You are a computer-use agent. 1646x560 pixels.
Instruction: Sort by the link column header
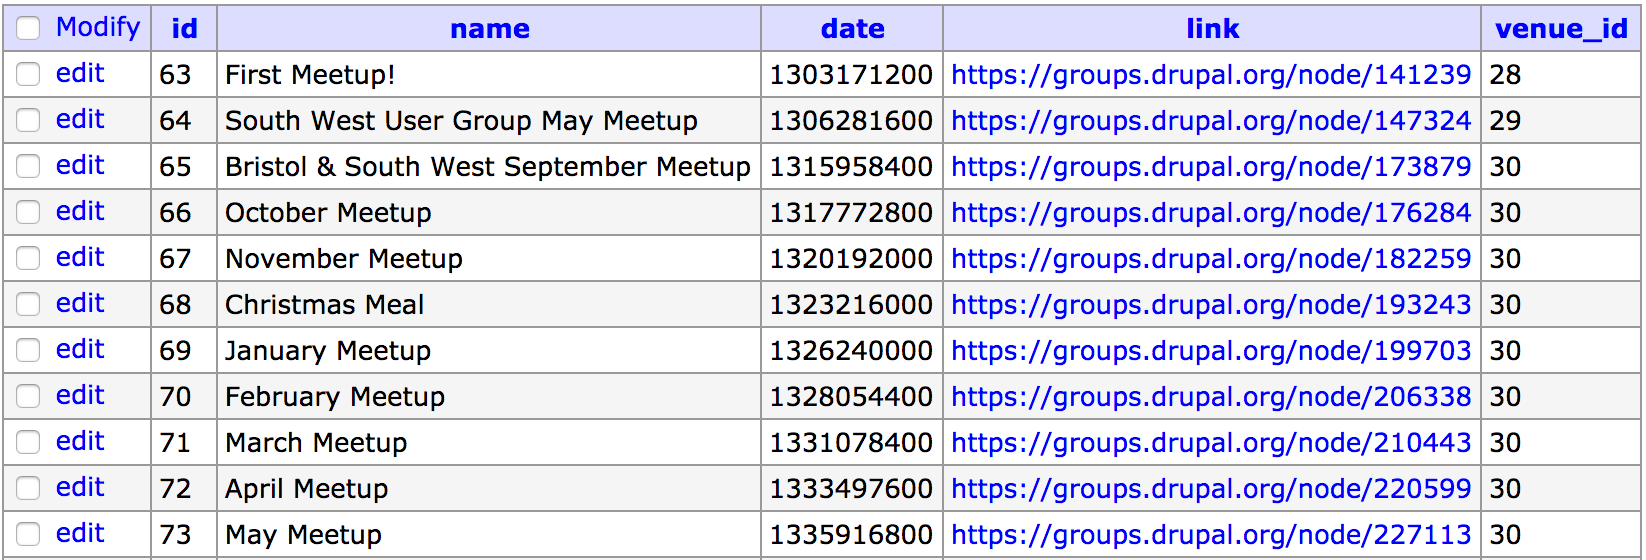pyautogui.click(x=1212, y=29)
